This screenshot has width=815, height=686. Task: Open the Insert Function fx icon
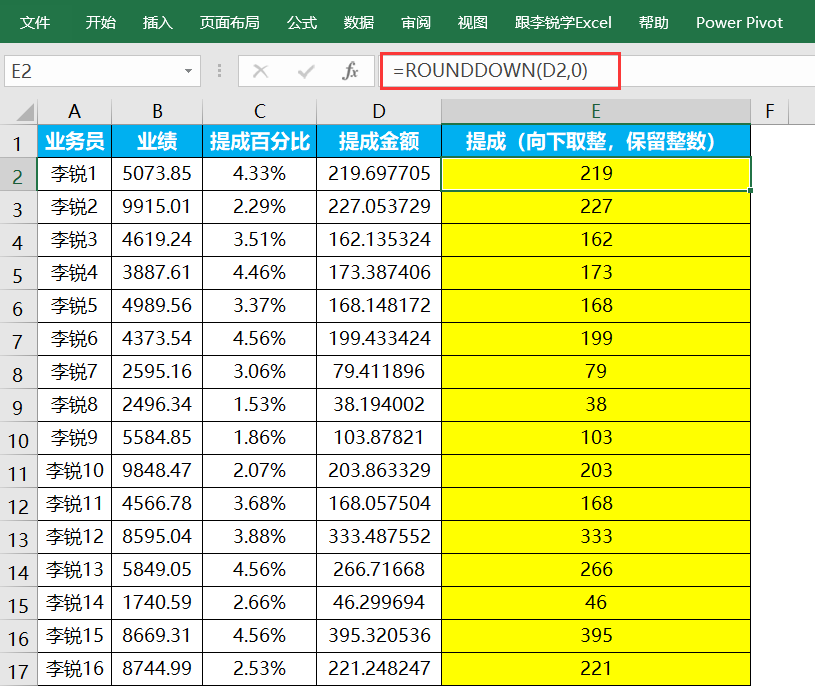(350, 71)
